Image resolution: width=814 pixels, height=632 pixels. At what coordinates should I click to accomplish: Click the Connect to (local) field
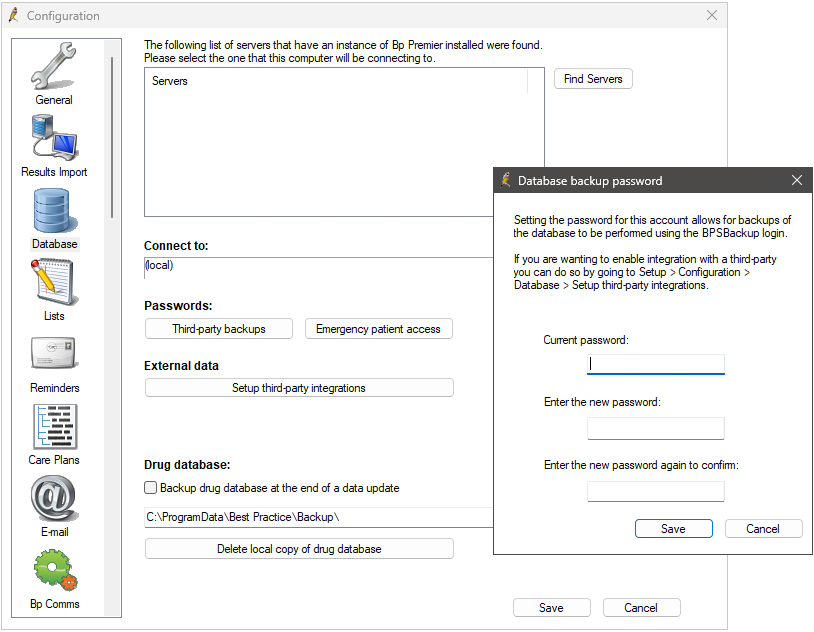tap(318, 267)
